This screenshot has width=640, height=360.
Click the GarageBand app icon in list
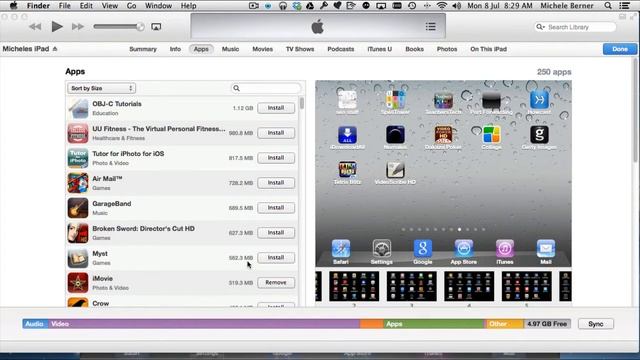pyautogui.click(x=78, y=208)
